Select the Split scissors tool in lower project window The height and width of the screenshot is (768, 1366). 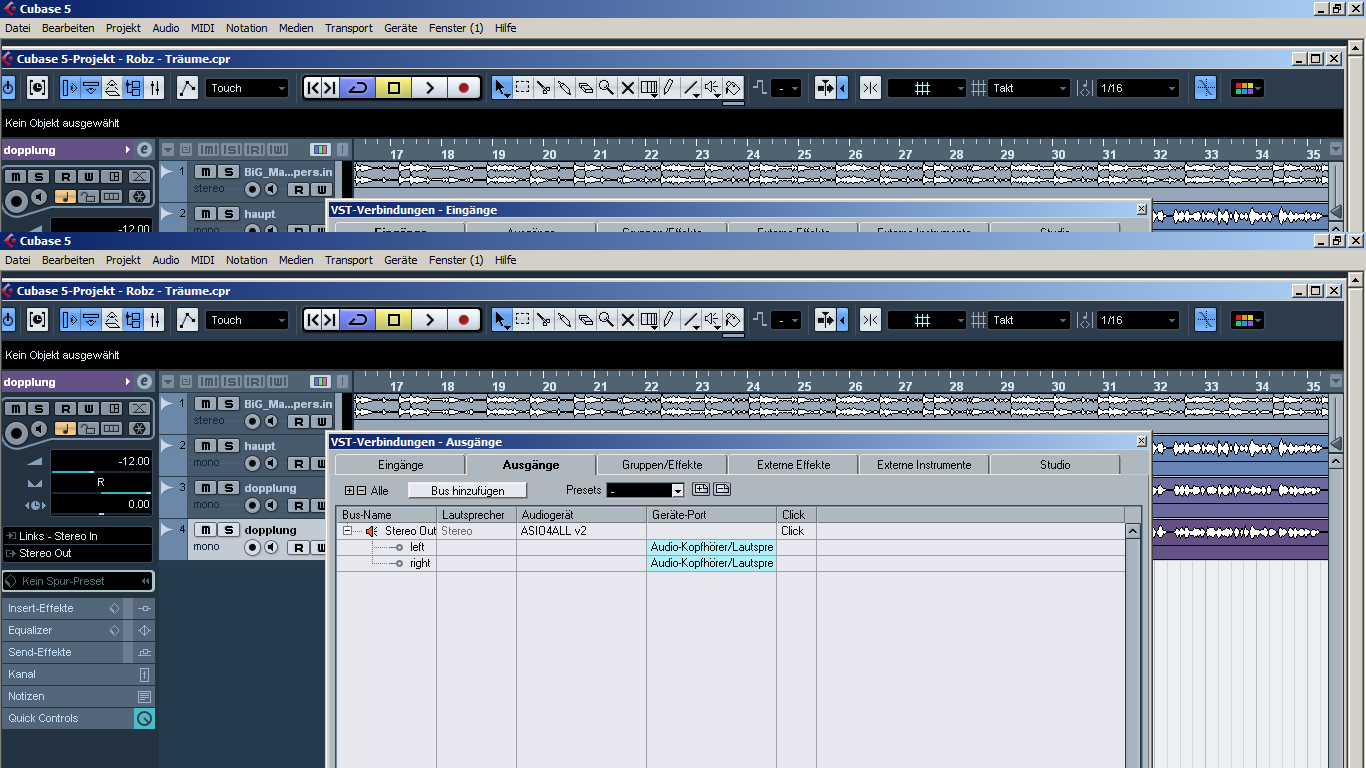pos(544,320)
